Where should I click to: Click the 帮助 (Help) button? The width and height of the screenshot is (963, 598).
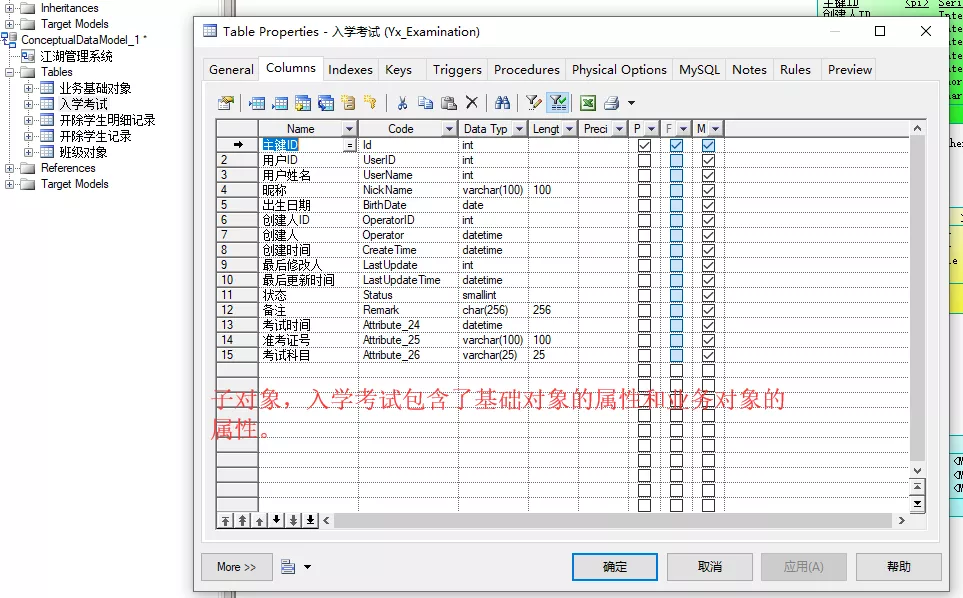pyautogui.click(x=899, y=567)
